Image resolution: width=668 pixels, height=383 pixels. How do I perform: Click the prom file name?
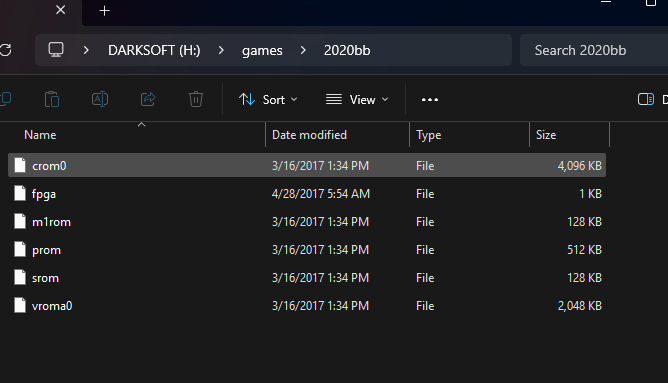46,251
